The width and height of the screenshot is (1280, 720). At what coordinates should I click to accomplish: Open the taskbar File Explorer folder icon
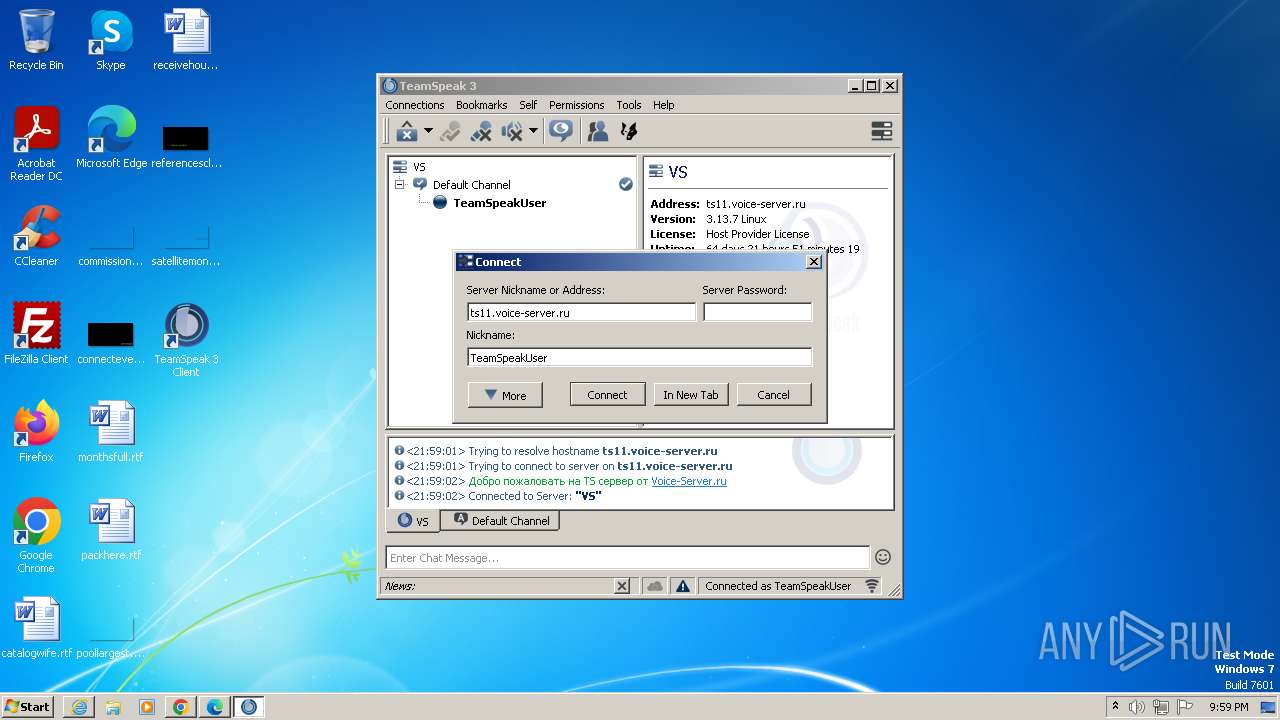tap(113, 707)
